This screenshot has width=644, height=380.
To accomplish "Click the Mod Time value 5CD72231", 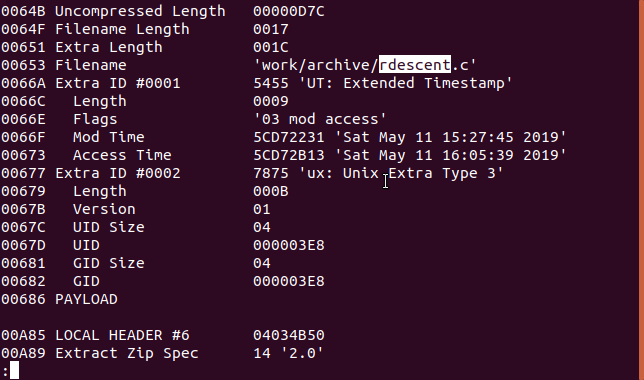I will (289, 137).
